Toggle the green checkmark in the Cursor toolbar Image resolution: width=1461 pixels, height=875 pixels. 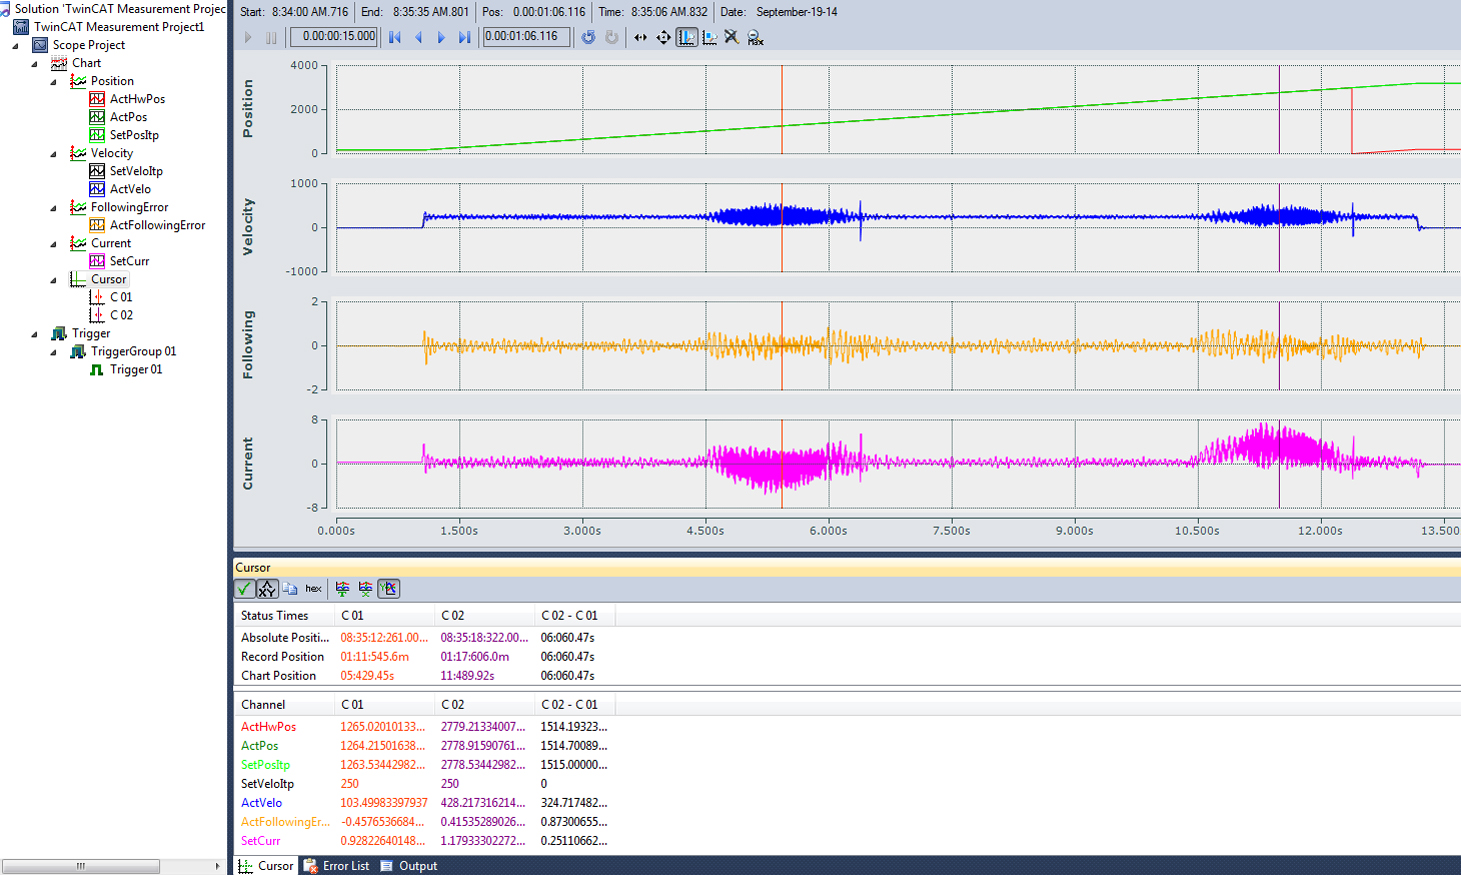[x=245, y=589]
